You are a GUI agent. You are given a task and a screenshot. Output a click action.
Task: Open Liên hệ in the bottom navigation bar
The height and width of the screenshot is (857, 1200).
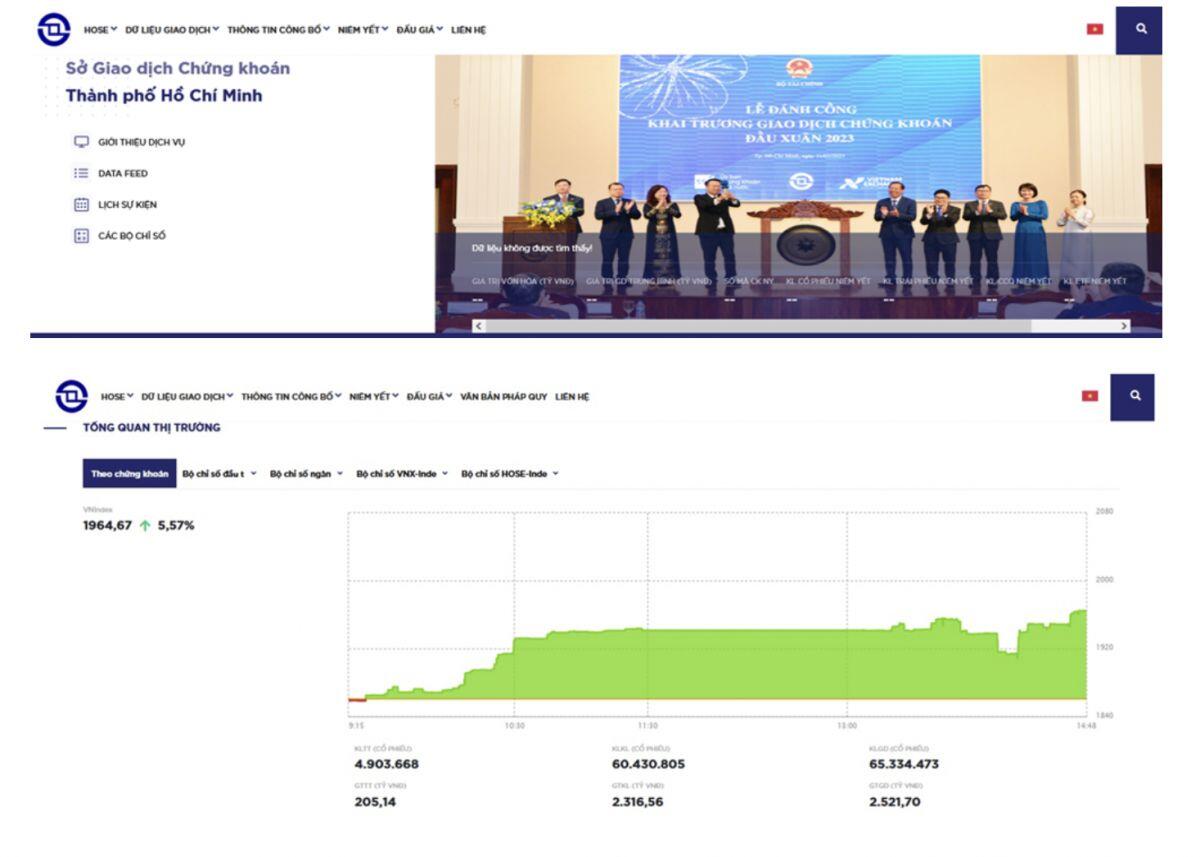[572, 397]
